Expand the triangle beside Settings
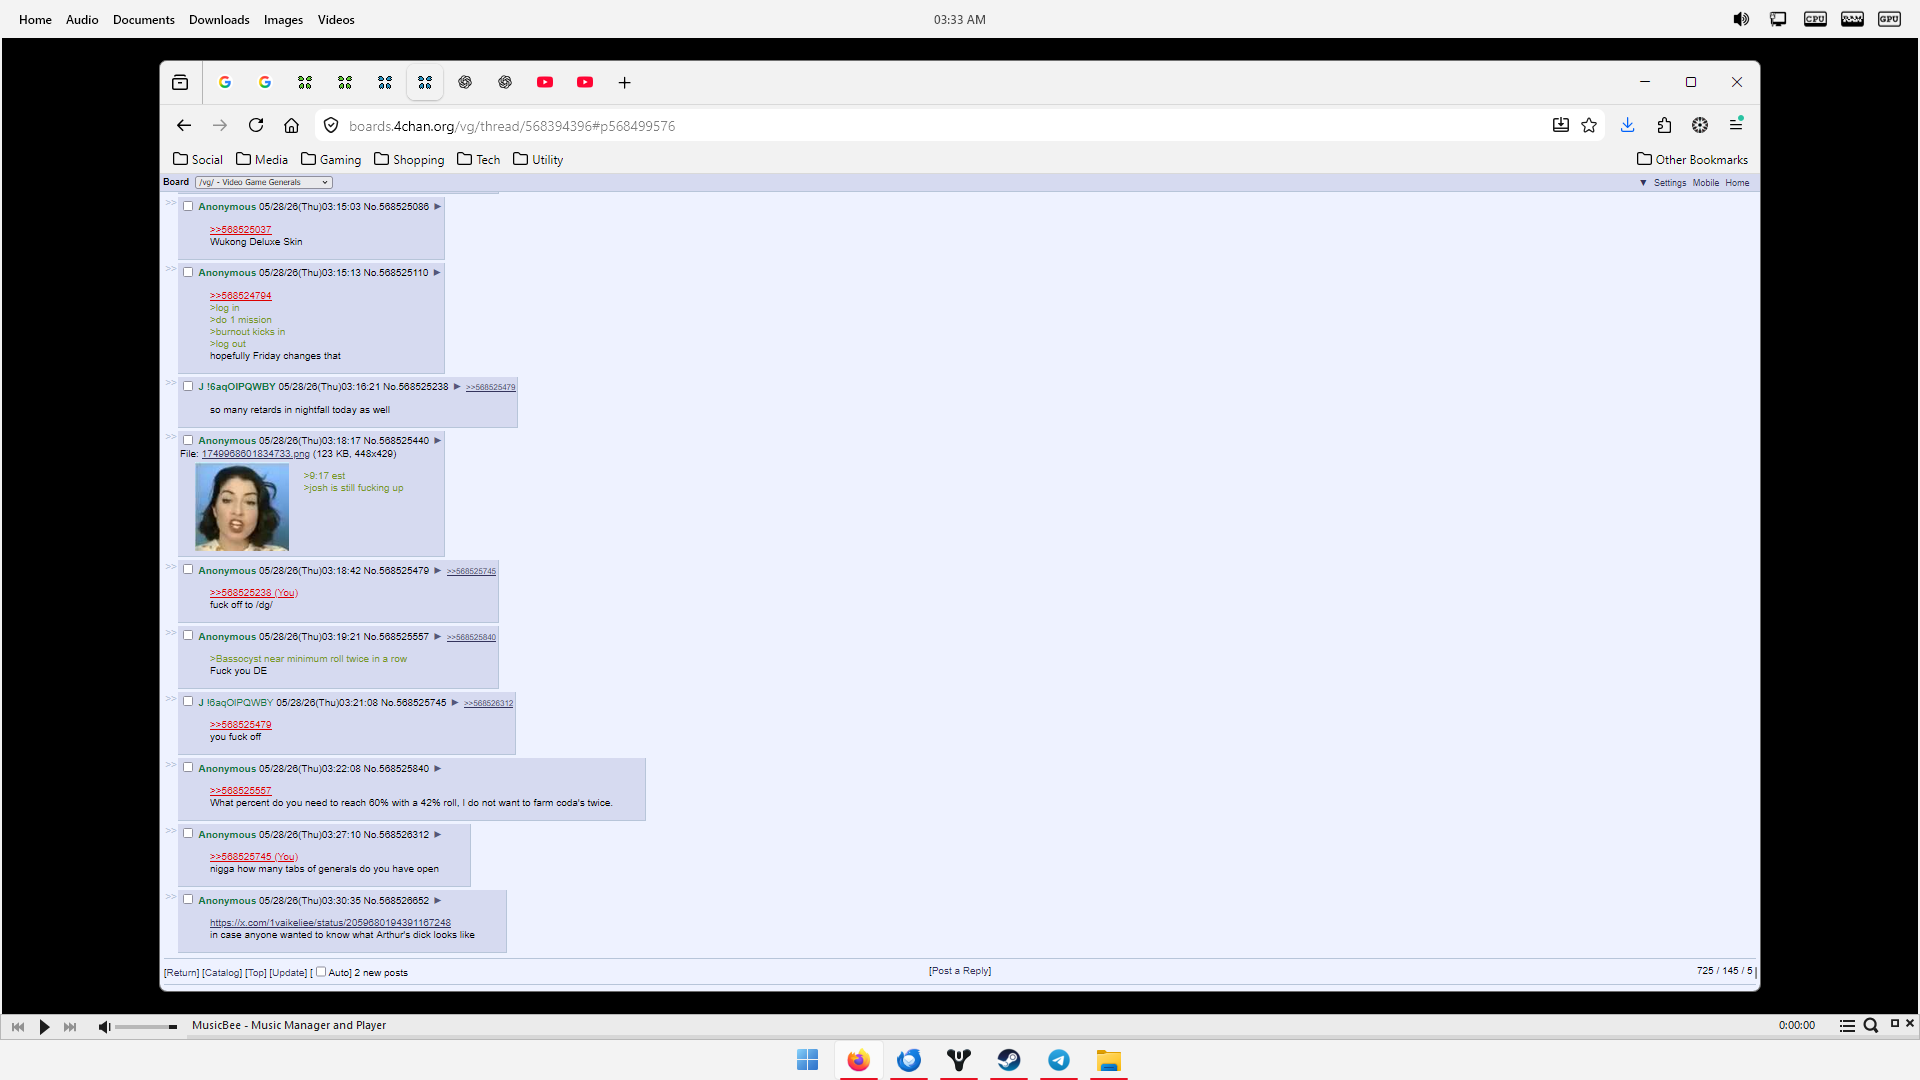1920x1080 pixels. (x=1643, y=183)
